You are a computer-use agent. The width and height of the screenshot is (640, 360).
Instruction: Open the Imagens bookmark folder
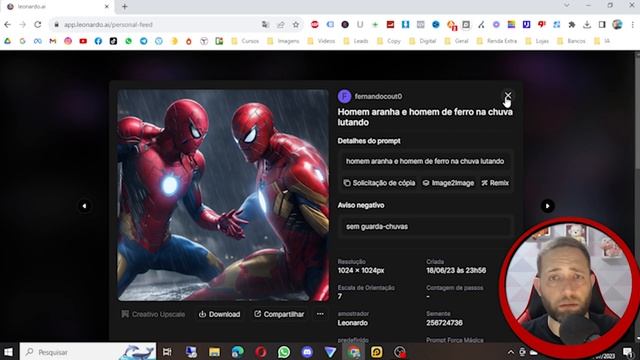click(x=283, y=41)
